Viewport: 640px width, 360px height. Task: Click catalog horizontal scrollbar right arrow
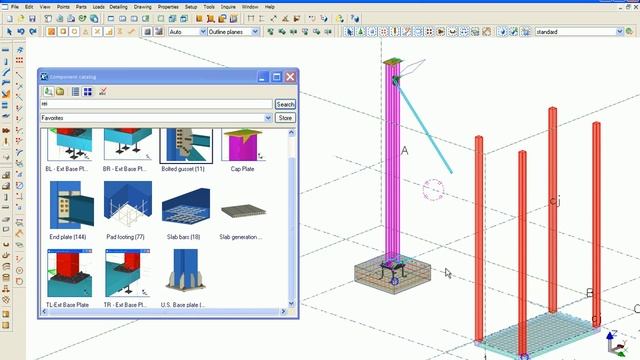tap(283, 311)
